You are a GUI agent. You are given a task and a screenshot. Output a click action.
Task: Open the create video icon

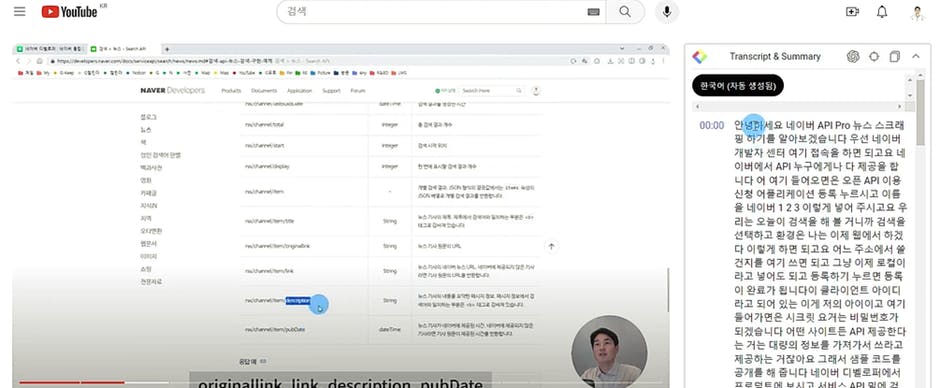852,12
